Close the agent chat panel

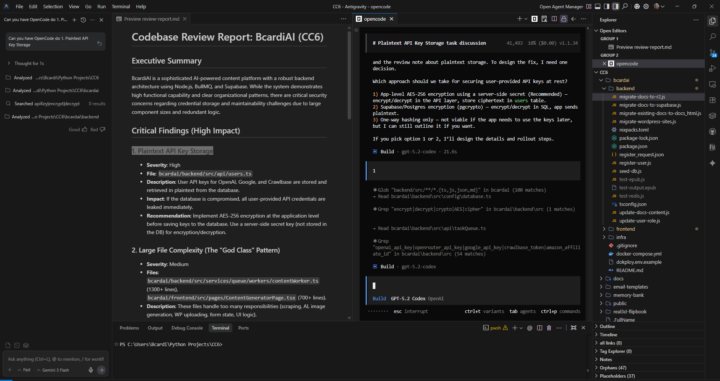click(x=101, y=20)
